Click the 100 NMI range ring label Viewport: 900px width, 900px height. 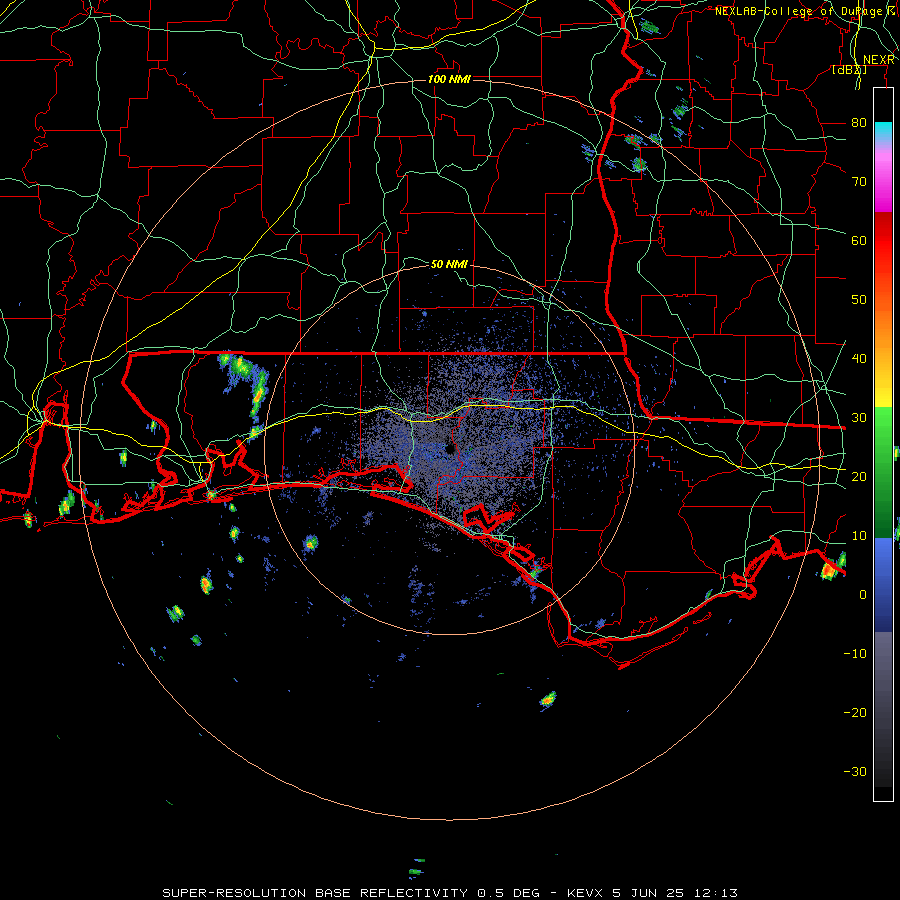(449, 79)
